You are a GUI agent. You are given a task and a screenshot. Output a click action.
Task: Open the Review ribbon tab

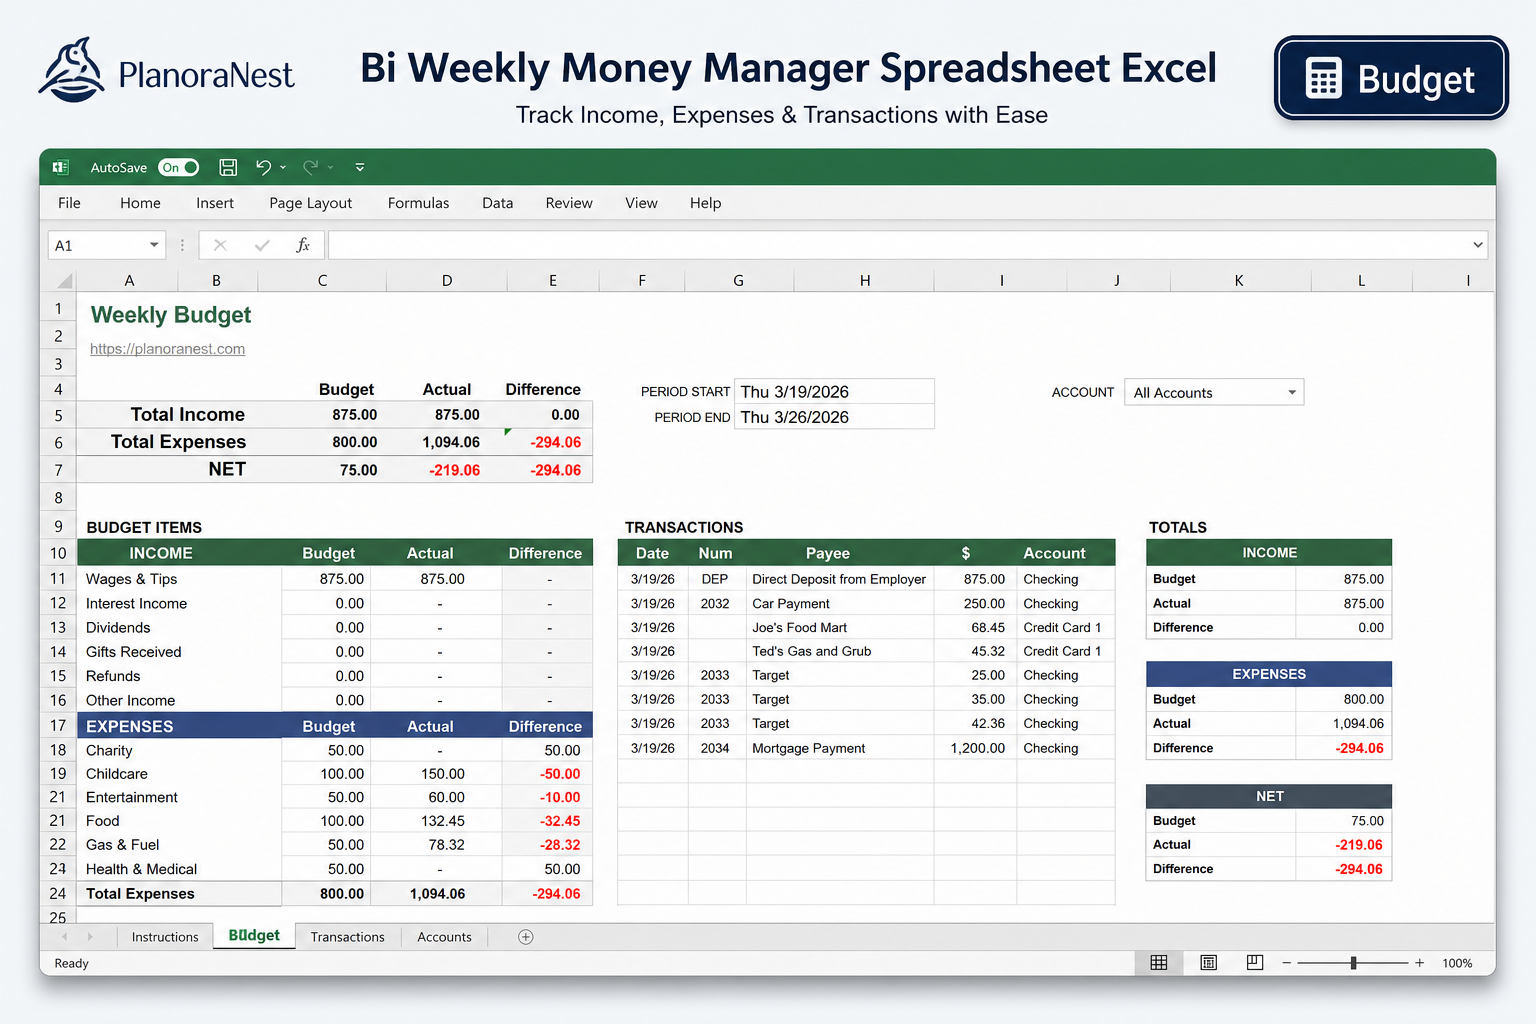click(x=569, y=203)
